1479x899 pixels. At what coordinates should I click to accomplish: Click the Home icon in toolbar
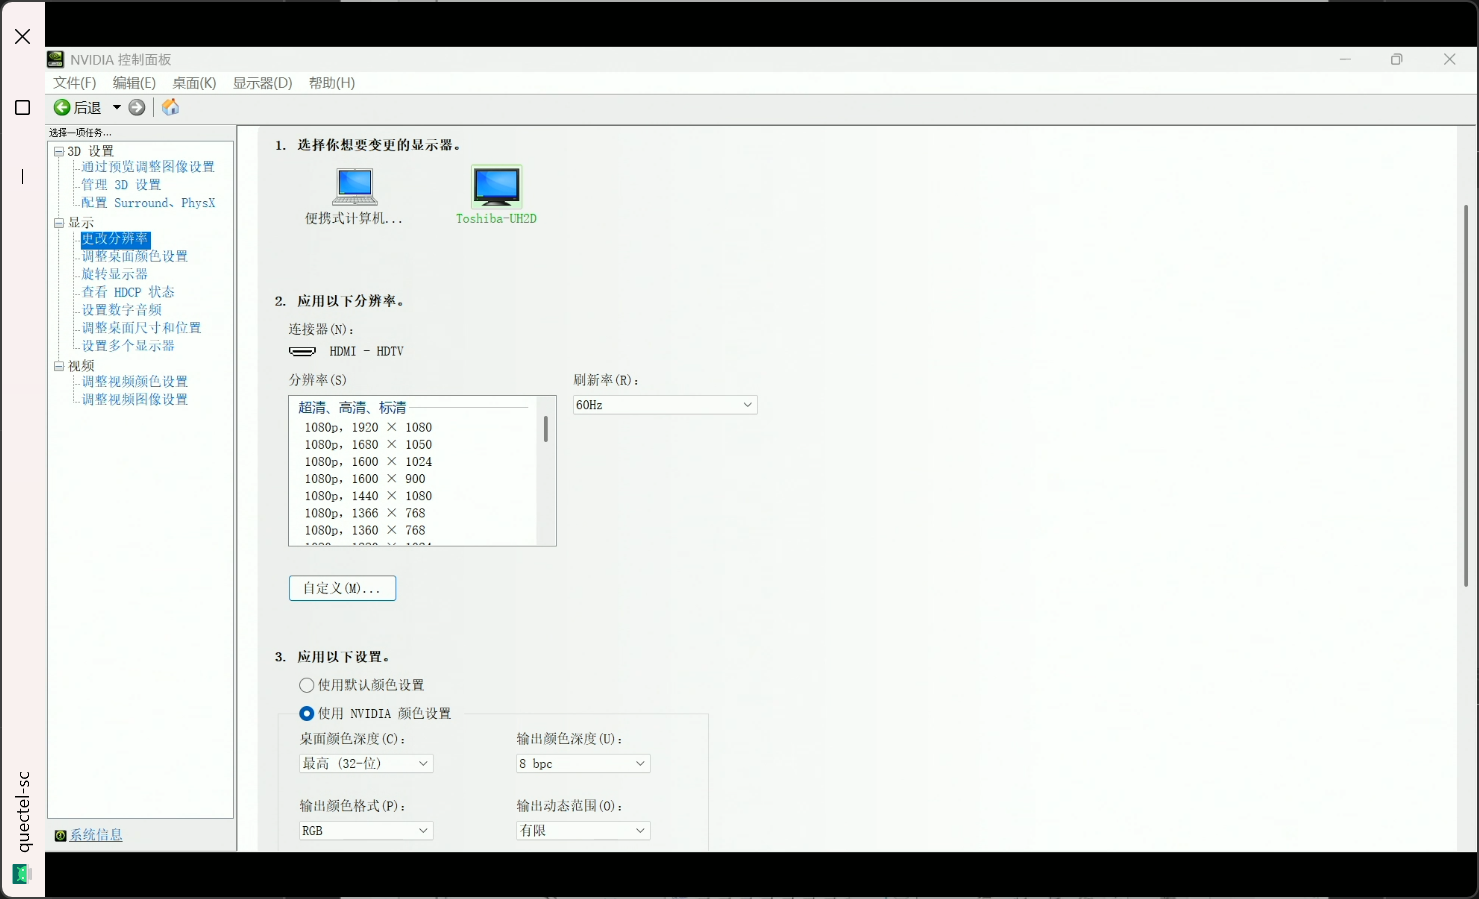tap(171, 107)
